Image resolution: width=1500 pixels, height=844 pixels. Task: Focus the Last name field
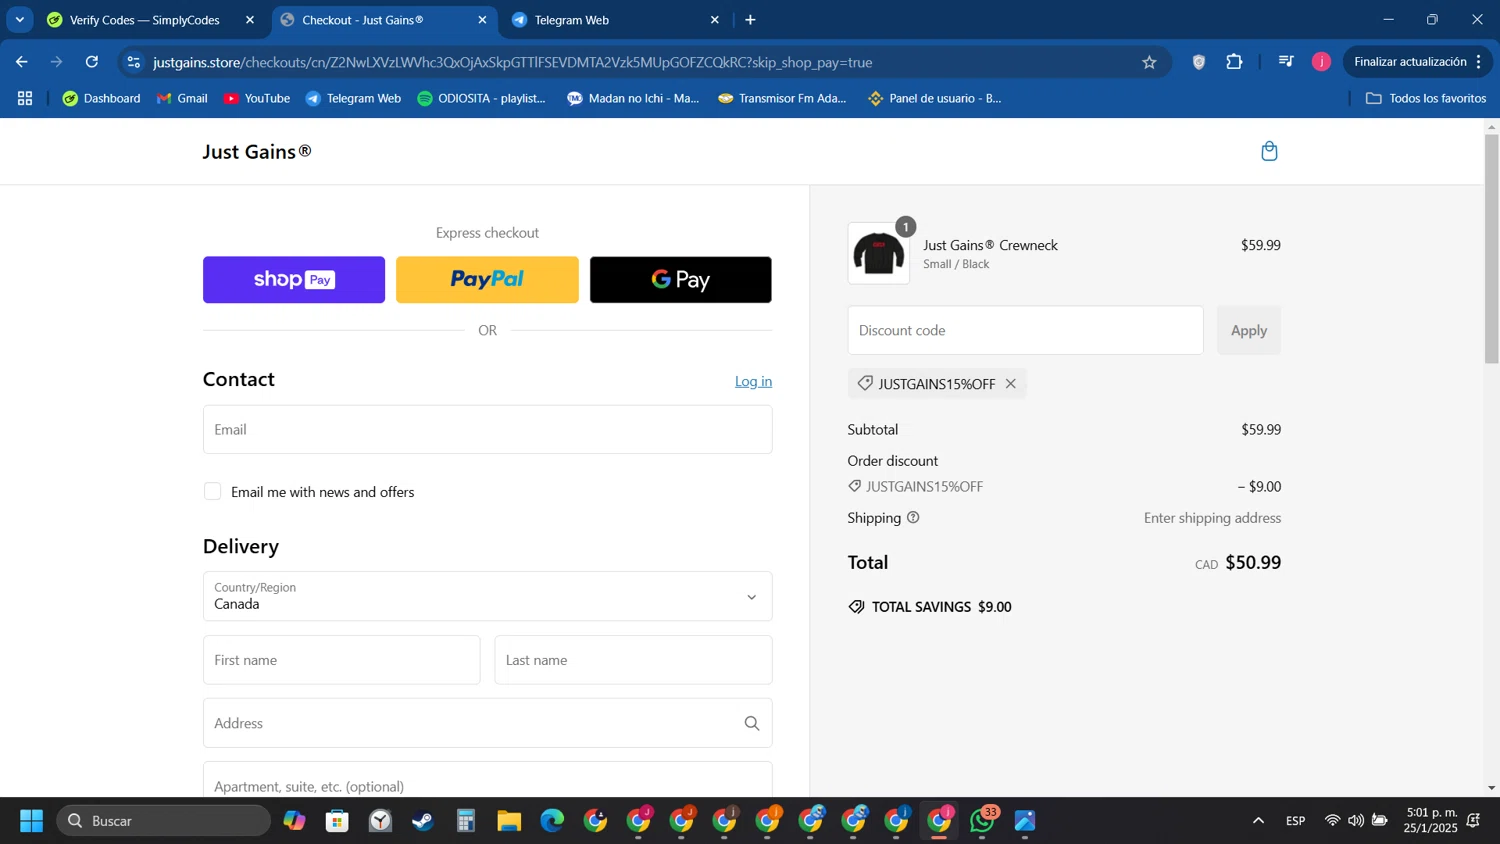click(x=633, y=660)
